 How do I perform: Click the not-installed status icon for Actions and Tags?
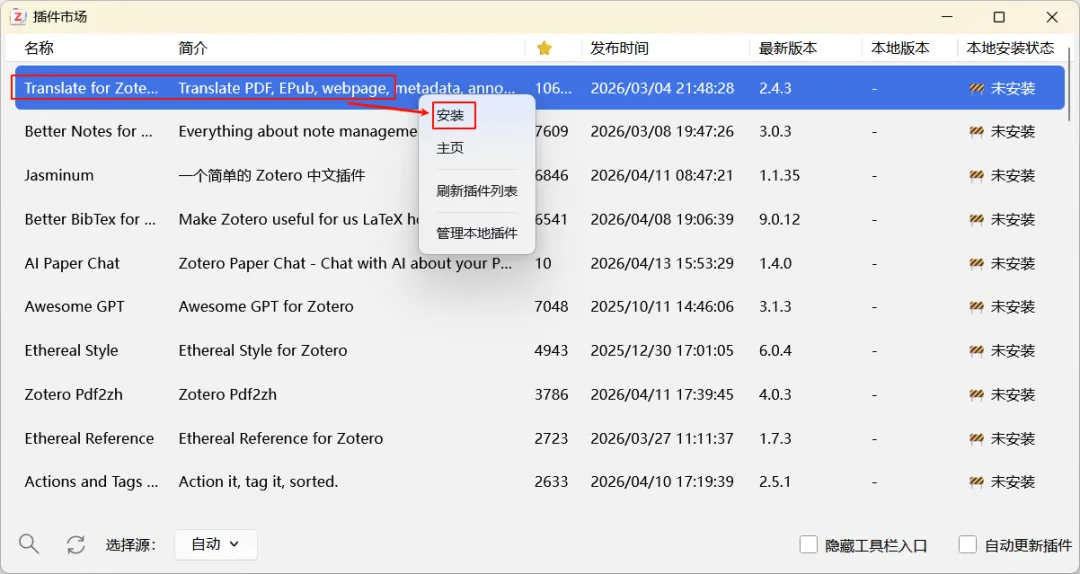(x=976, y=482)
